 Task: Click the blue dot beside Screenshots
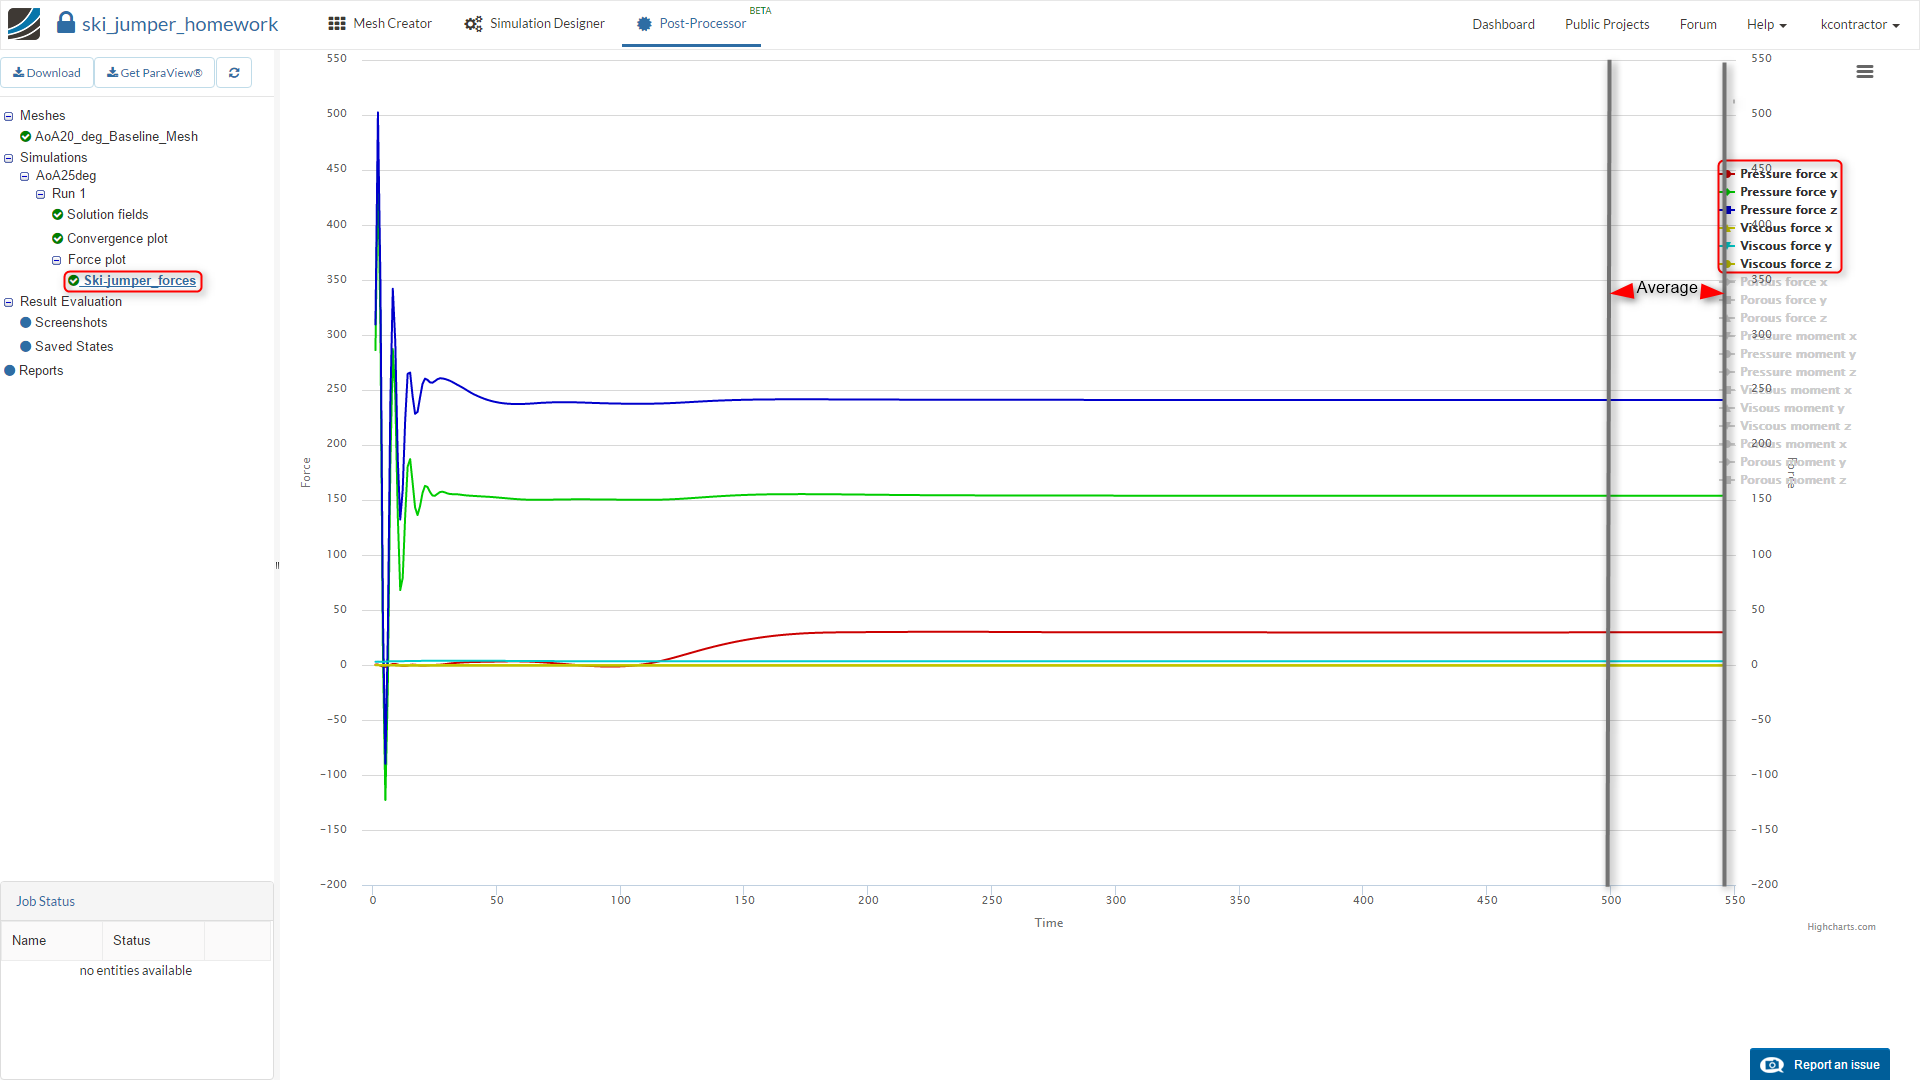26,323
